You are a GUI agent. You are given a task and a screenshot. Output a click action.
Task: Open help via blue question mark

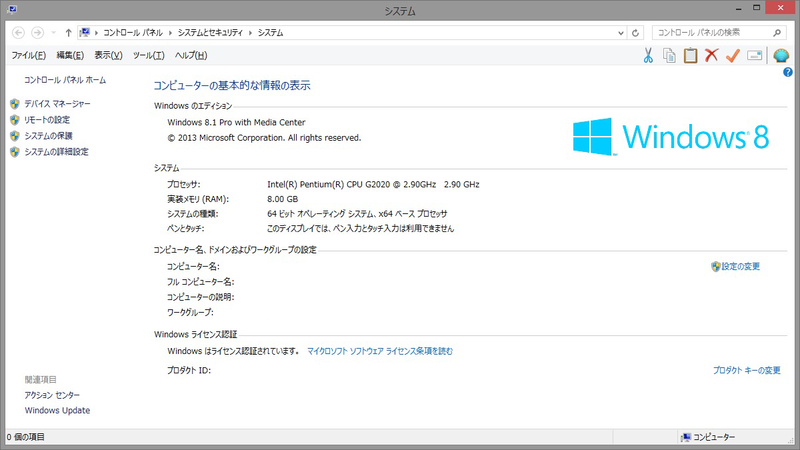pyautogui.click(x=788, y=72)
